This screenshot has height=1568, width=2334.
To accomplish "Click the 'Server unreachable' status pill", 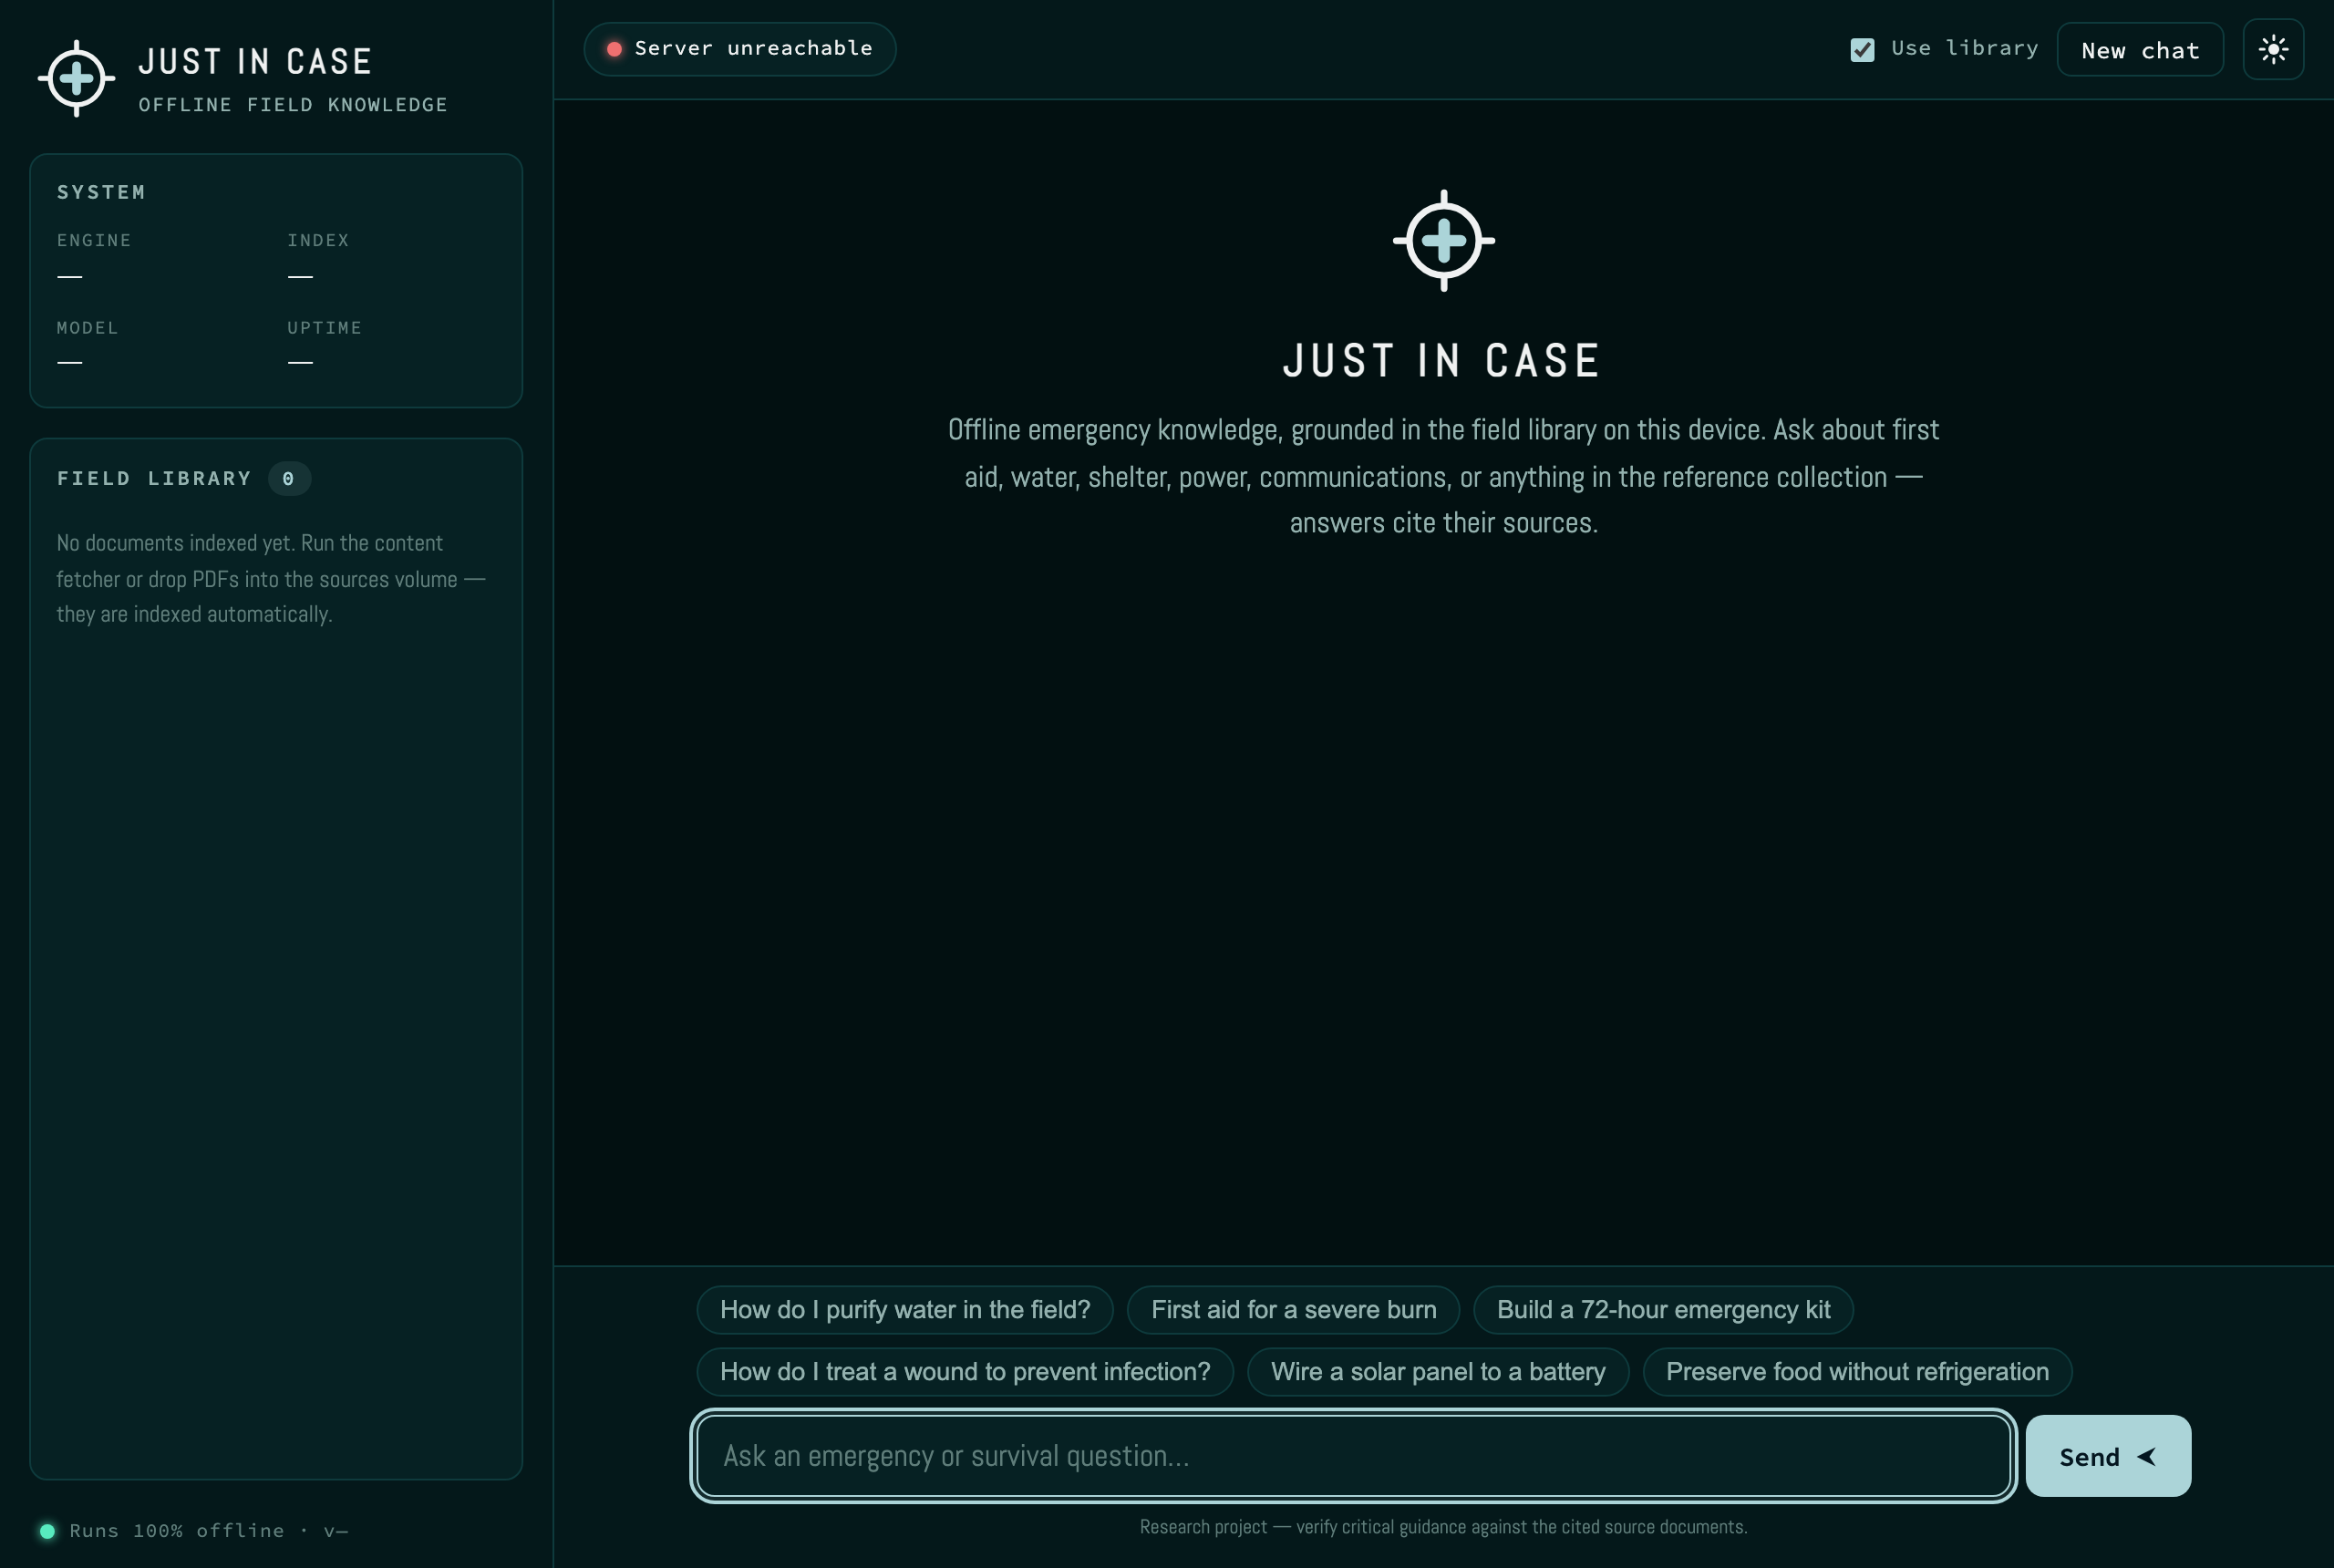I will click(x=739, y=49).
